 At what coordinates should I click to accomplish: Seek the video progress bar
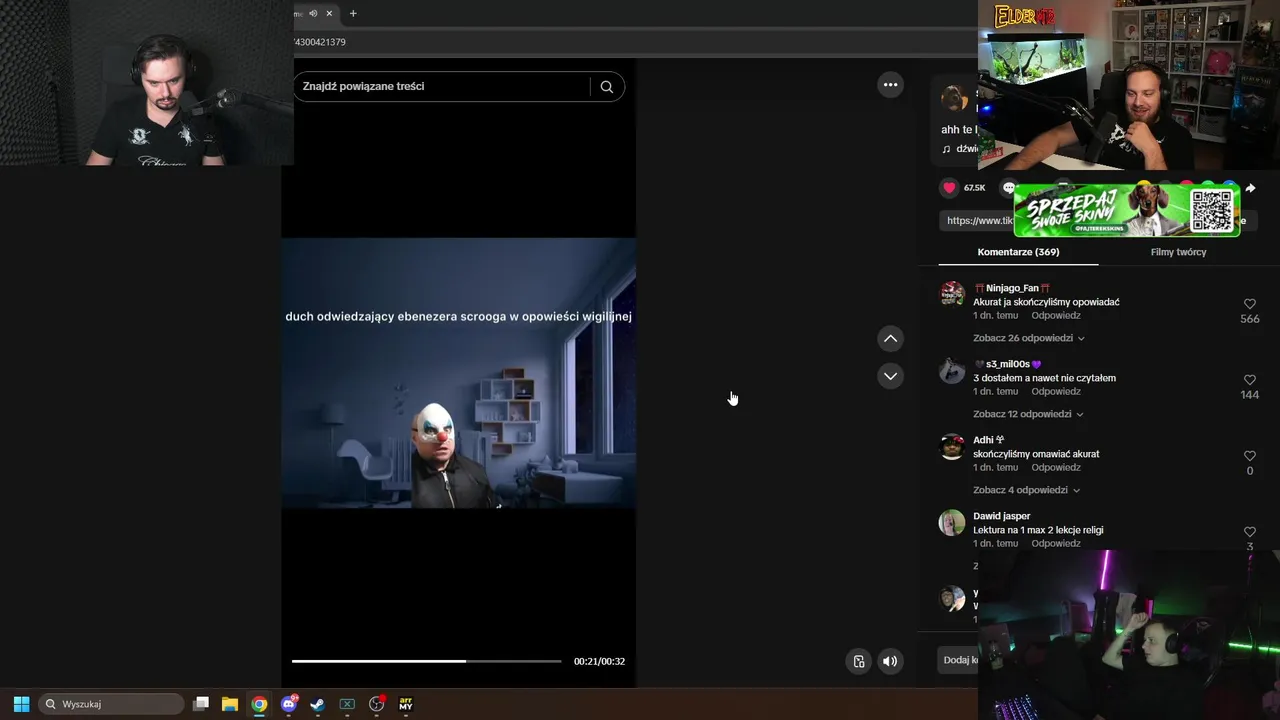click(x=426, y=661)
